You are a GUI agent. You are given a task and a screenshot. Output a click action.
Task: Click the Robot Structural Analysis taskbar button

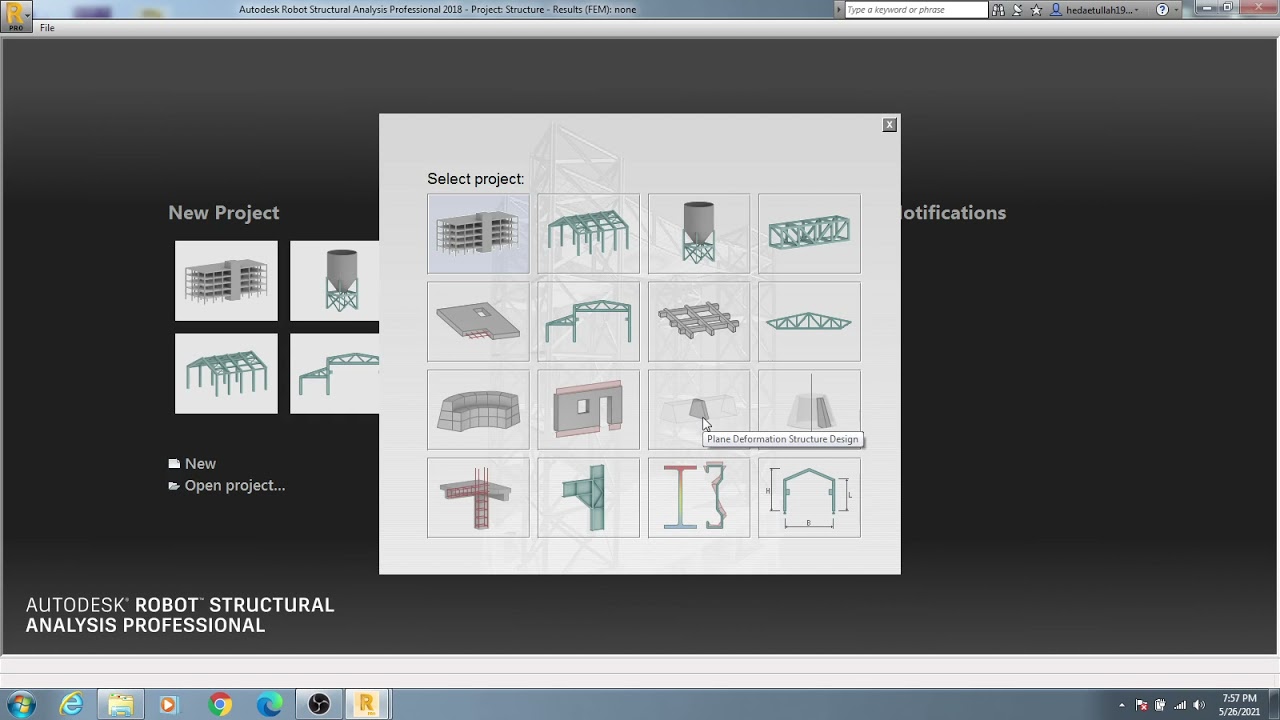tap(367, 704)
